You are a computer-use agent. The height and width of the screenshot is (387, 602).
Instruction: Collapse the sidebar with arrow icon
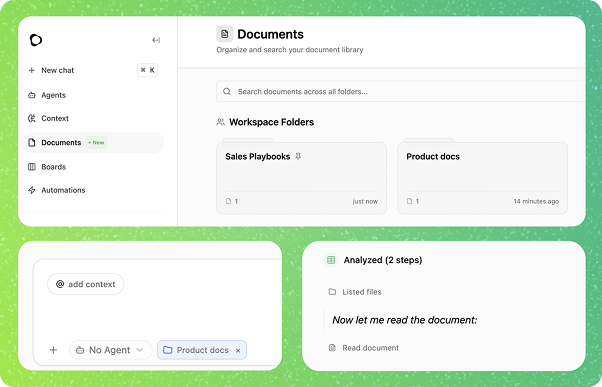[156, 40]
